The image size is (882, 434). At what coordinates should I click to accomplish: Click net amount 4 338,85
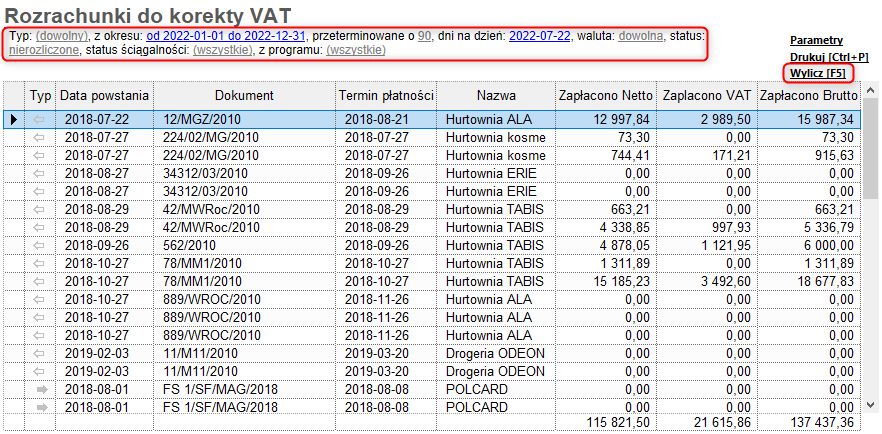[x=625, y=227]
